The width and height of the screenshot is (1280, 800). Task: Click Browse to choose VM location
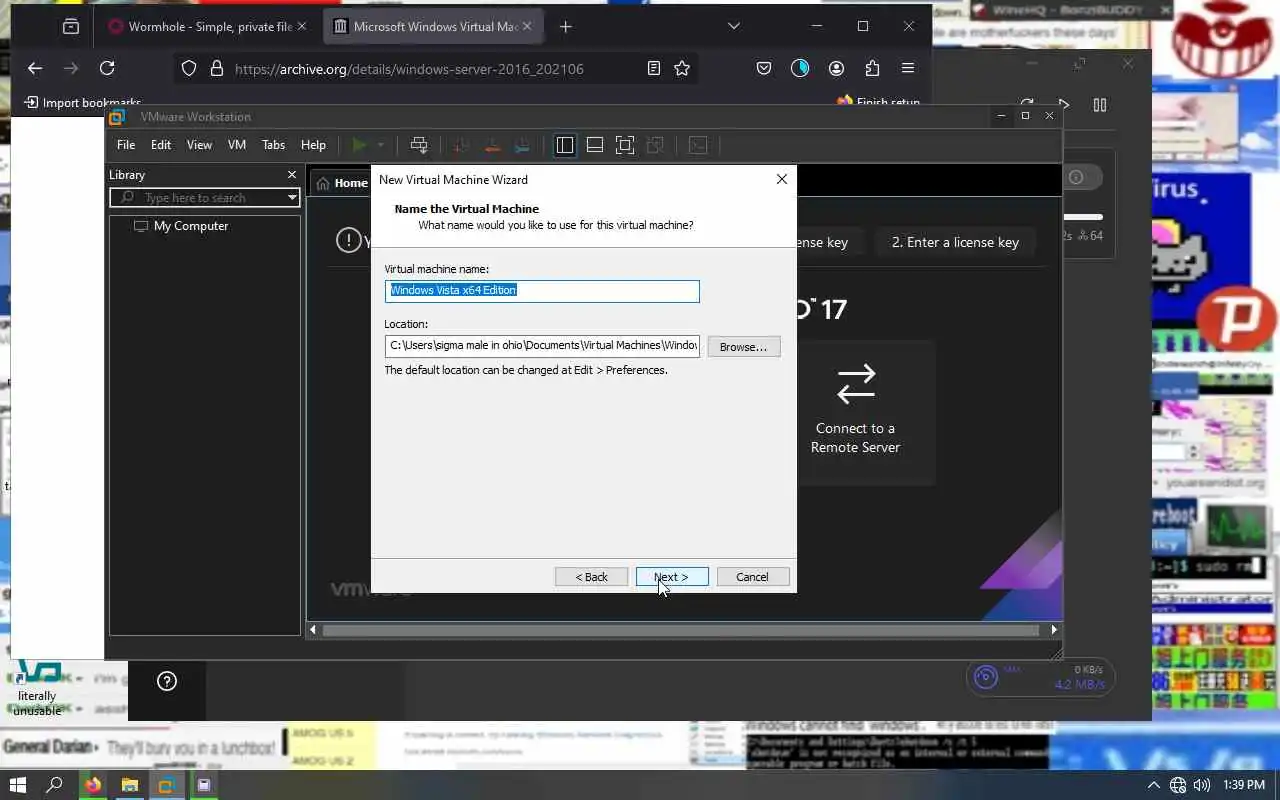[x=743, y=346]
